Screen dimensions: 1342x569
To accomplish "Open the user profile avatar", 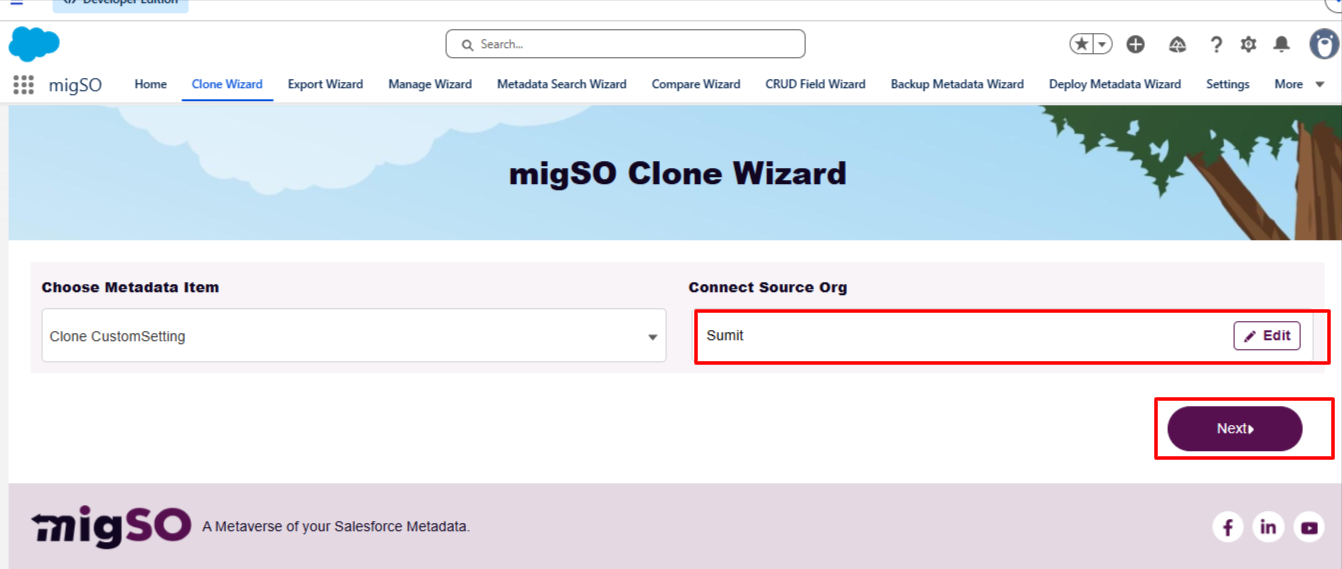I will 1324,44.
